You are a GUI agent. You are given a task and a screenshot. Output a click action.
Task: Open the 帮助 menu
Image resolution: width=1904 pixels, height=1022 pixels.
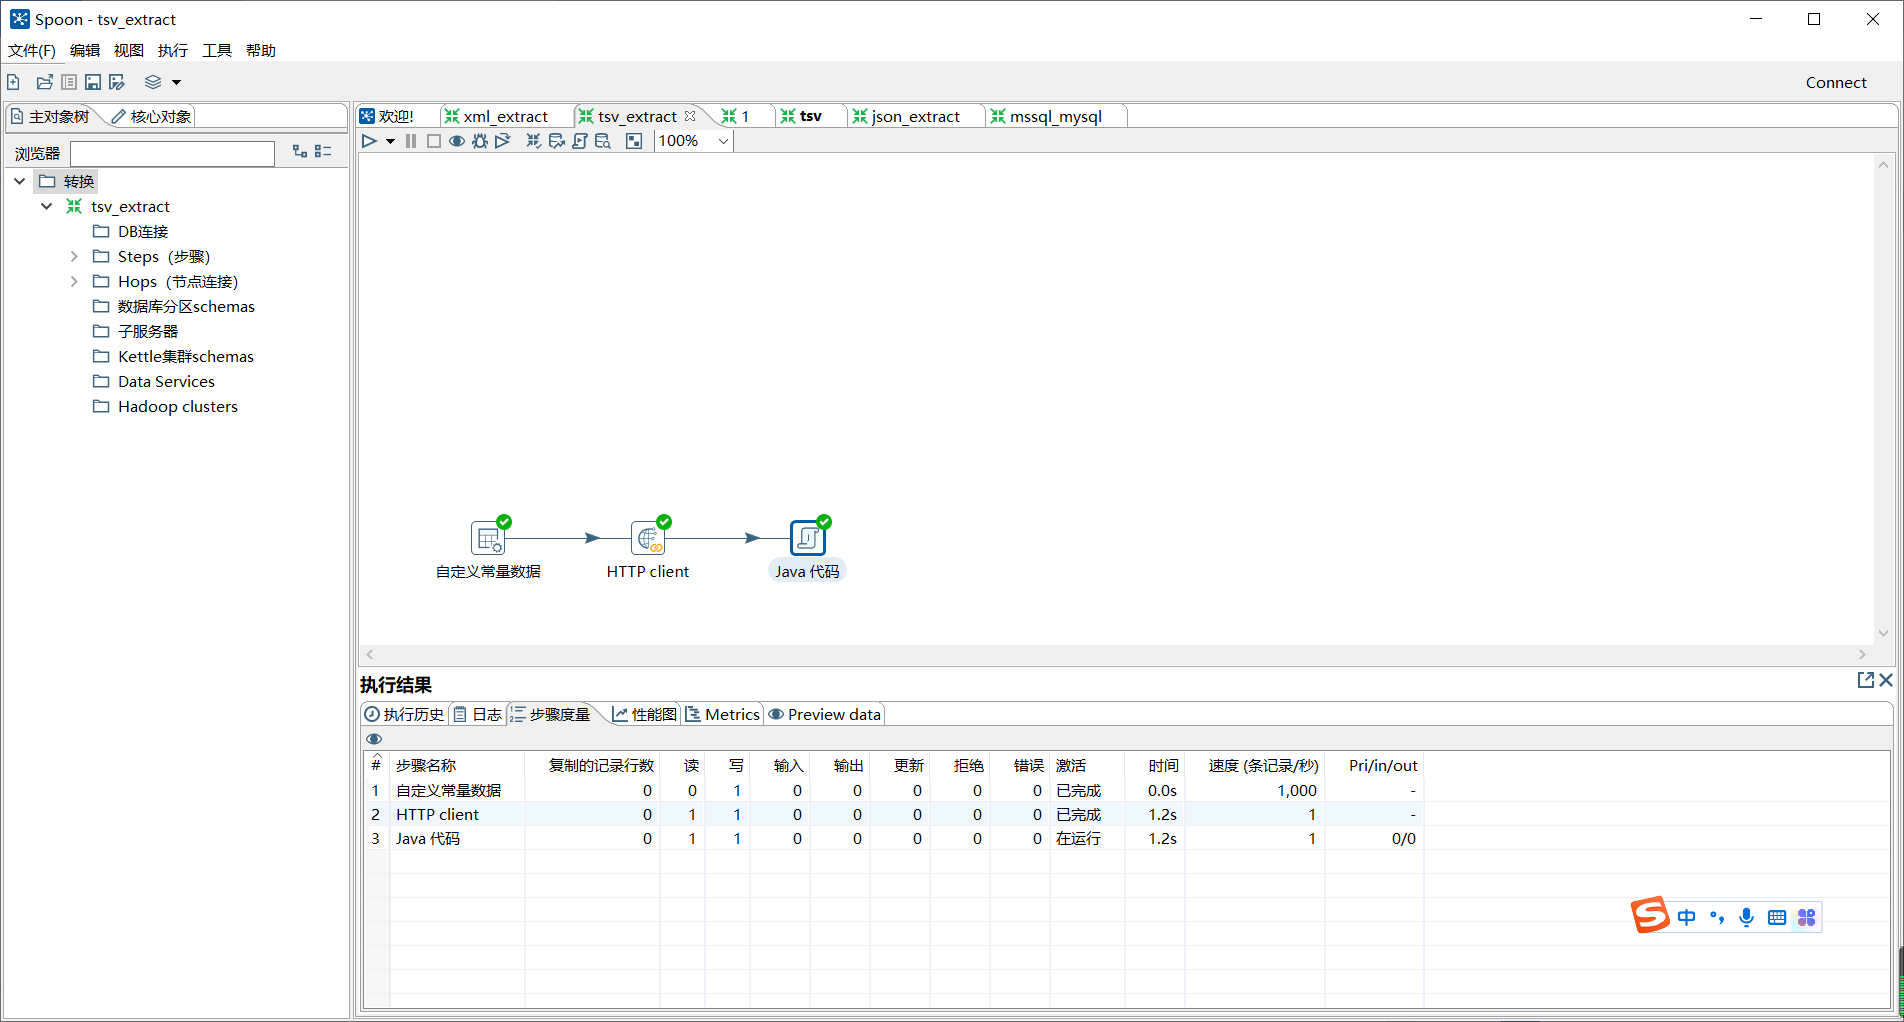pos(261,51)
